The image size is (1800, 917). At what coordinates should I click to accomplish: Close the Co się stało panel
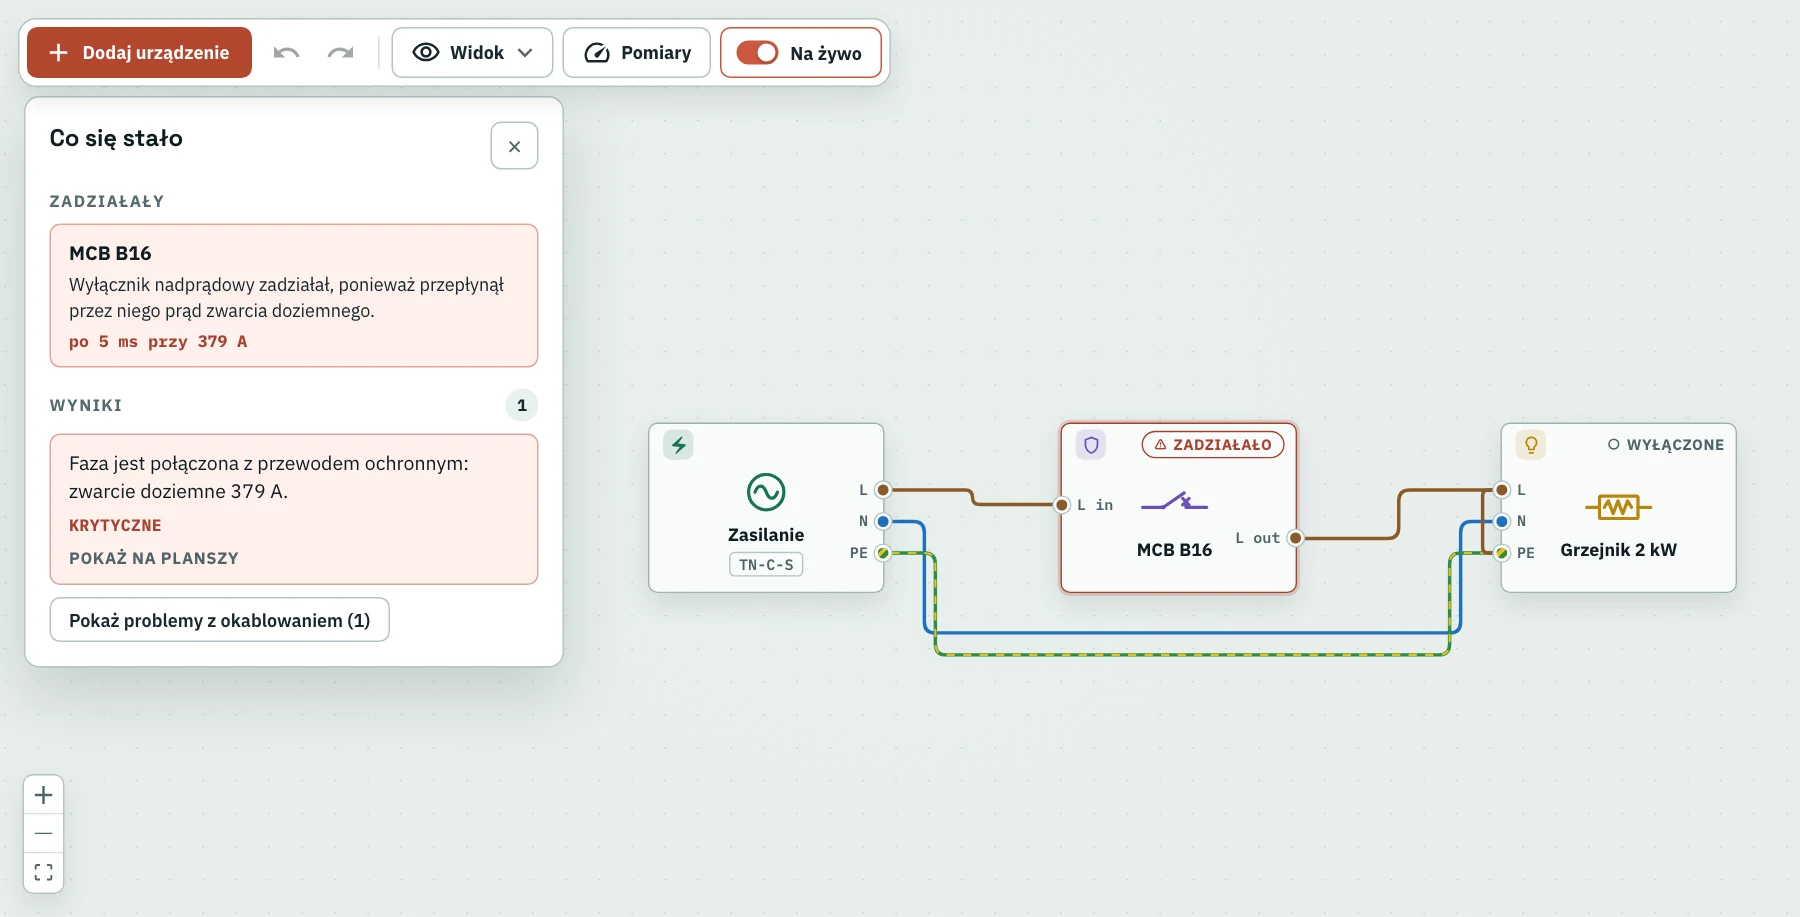[514, 146]
